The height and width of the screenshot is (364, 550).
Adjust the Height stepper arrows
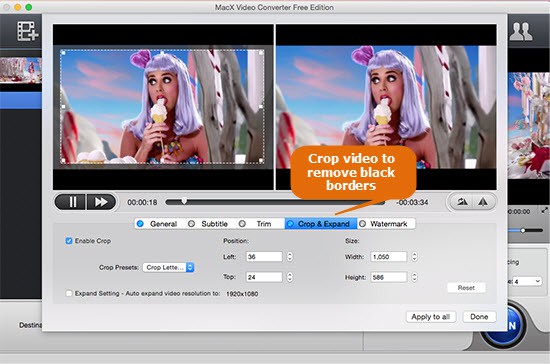click(x=415, y=277)
